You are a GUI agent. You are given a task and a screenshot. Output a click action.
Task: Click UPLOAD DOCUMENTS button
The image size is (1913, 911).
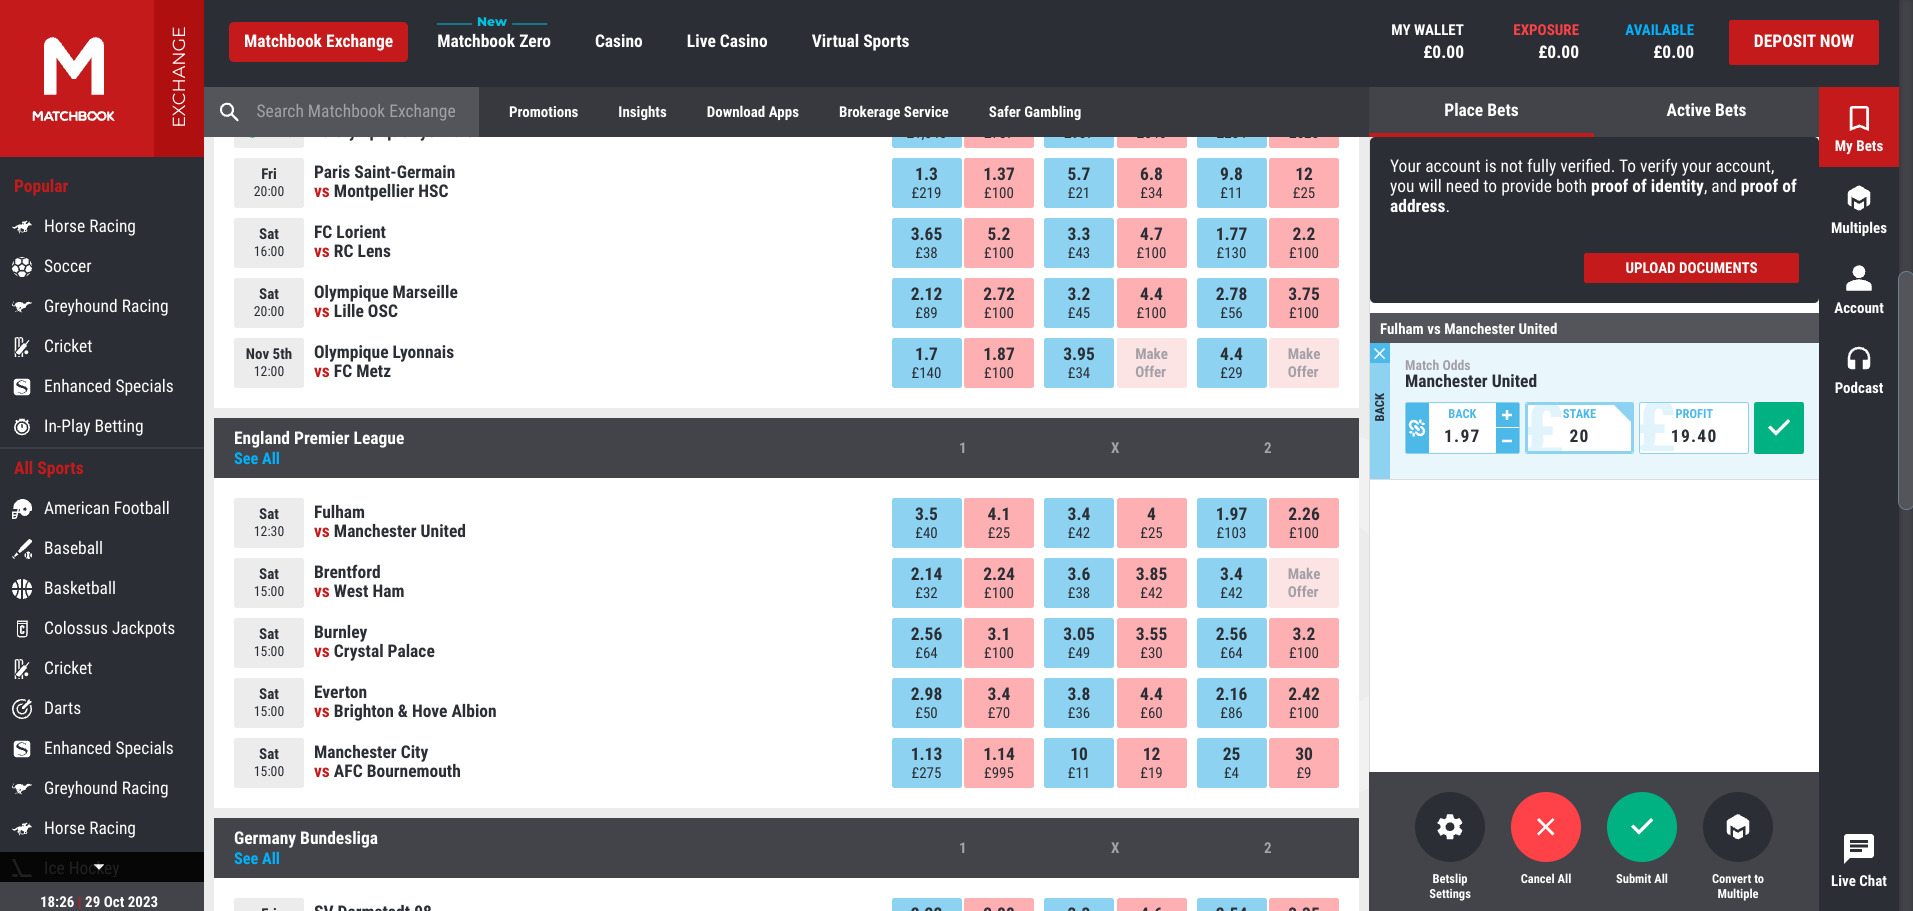click(1690, 268)
